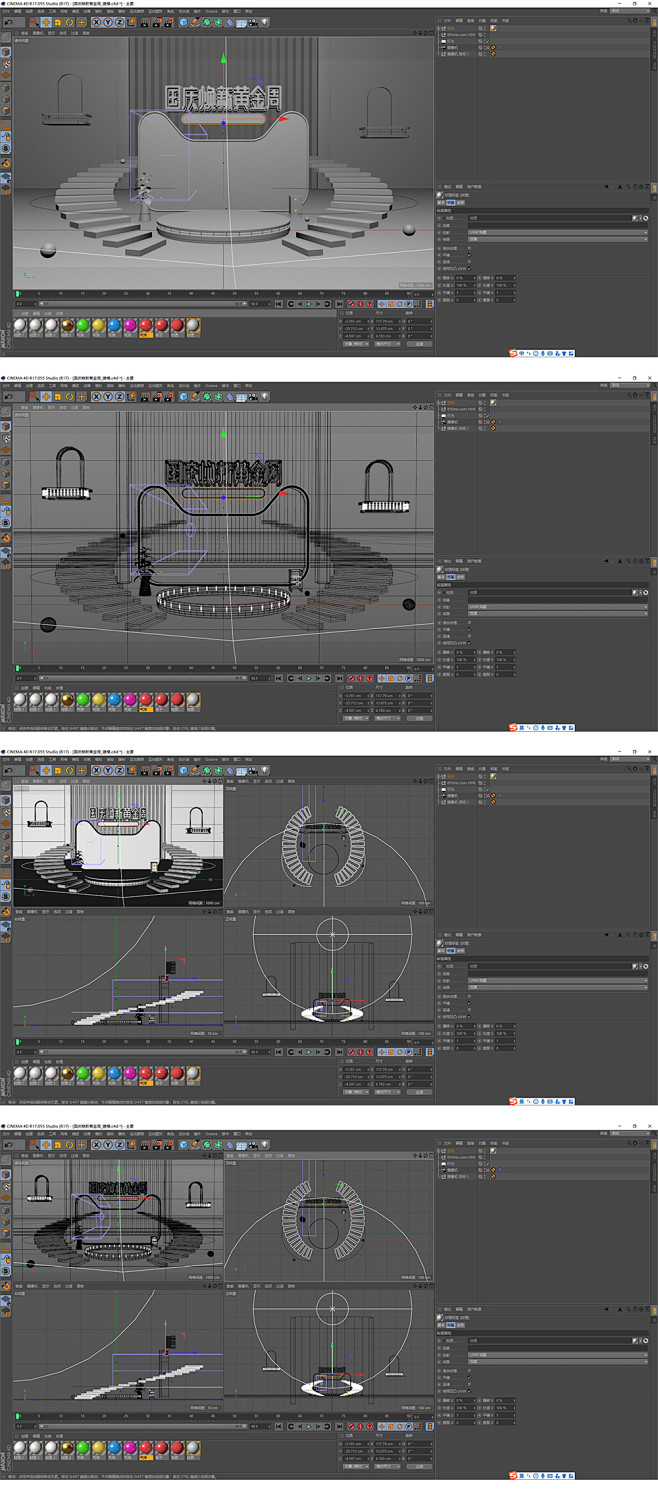Select gold material sphere in shaded four-view window
The height and width of the screenshot is (1493, 658).
point(66,1073)
